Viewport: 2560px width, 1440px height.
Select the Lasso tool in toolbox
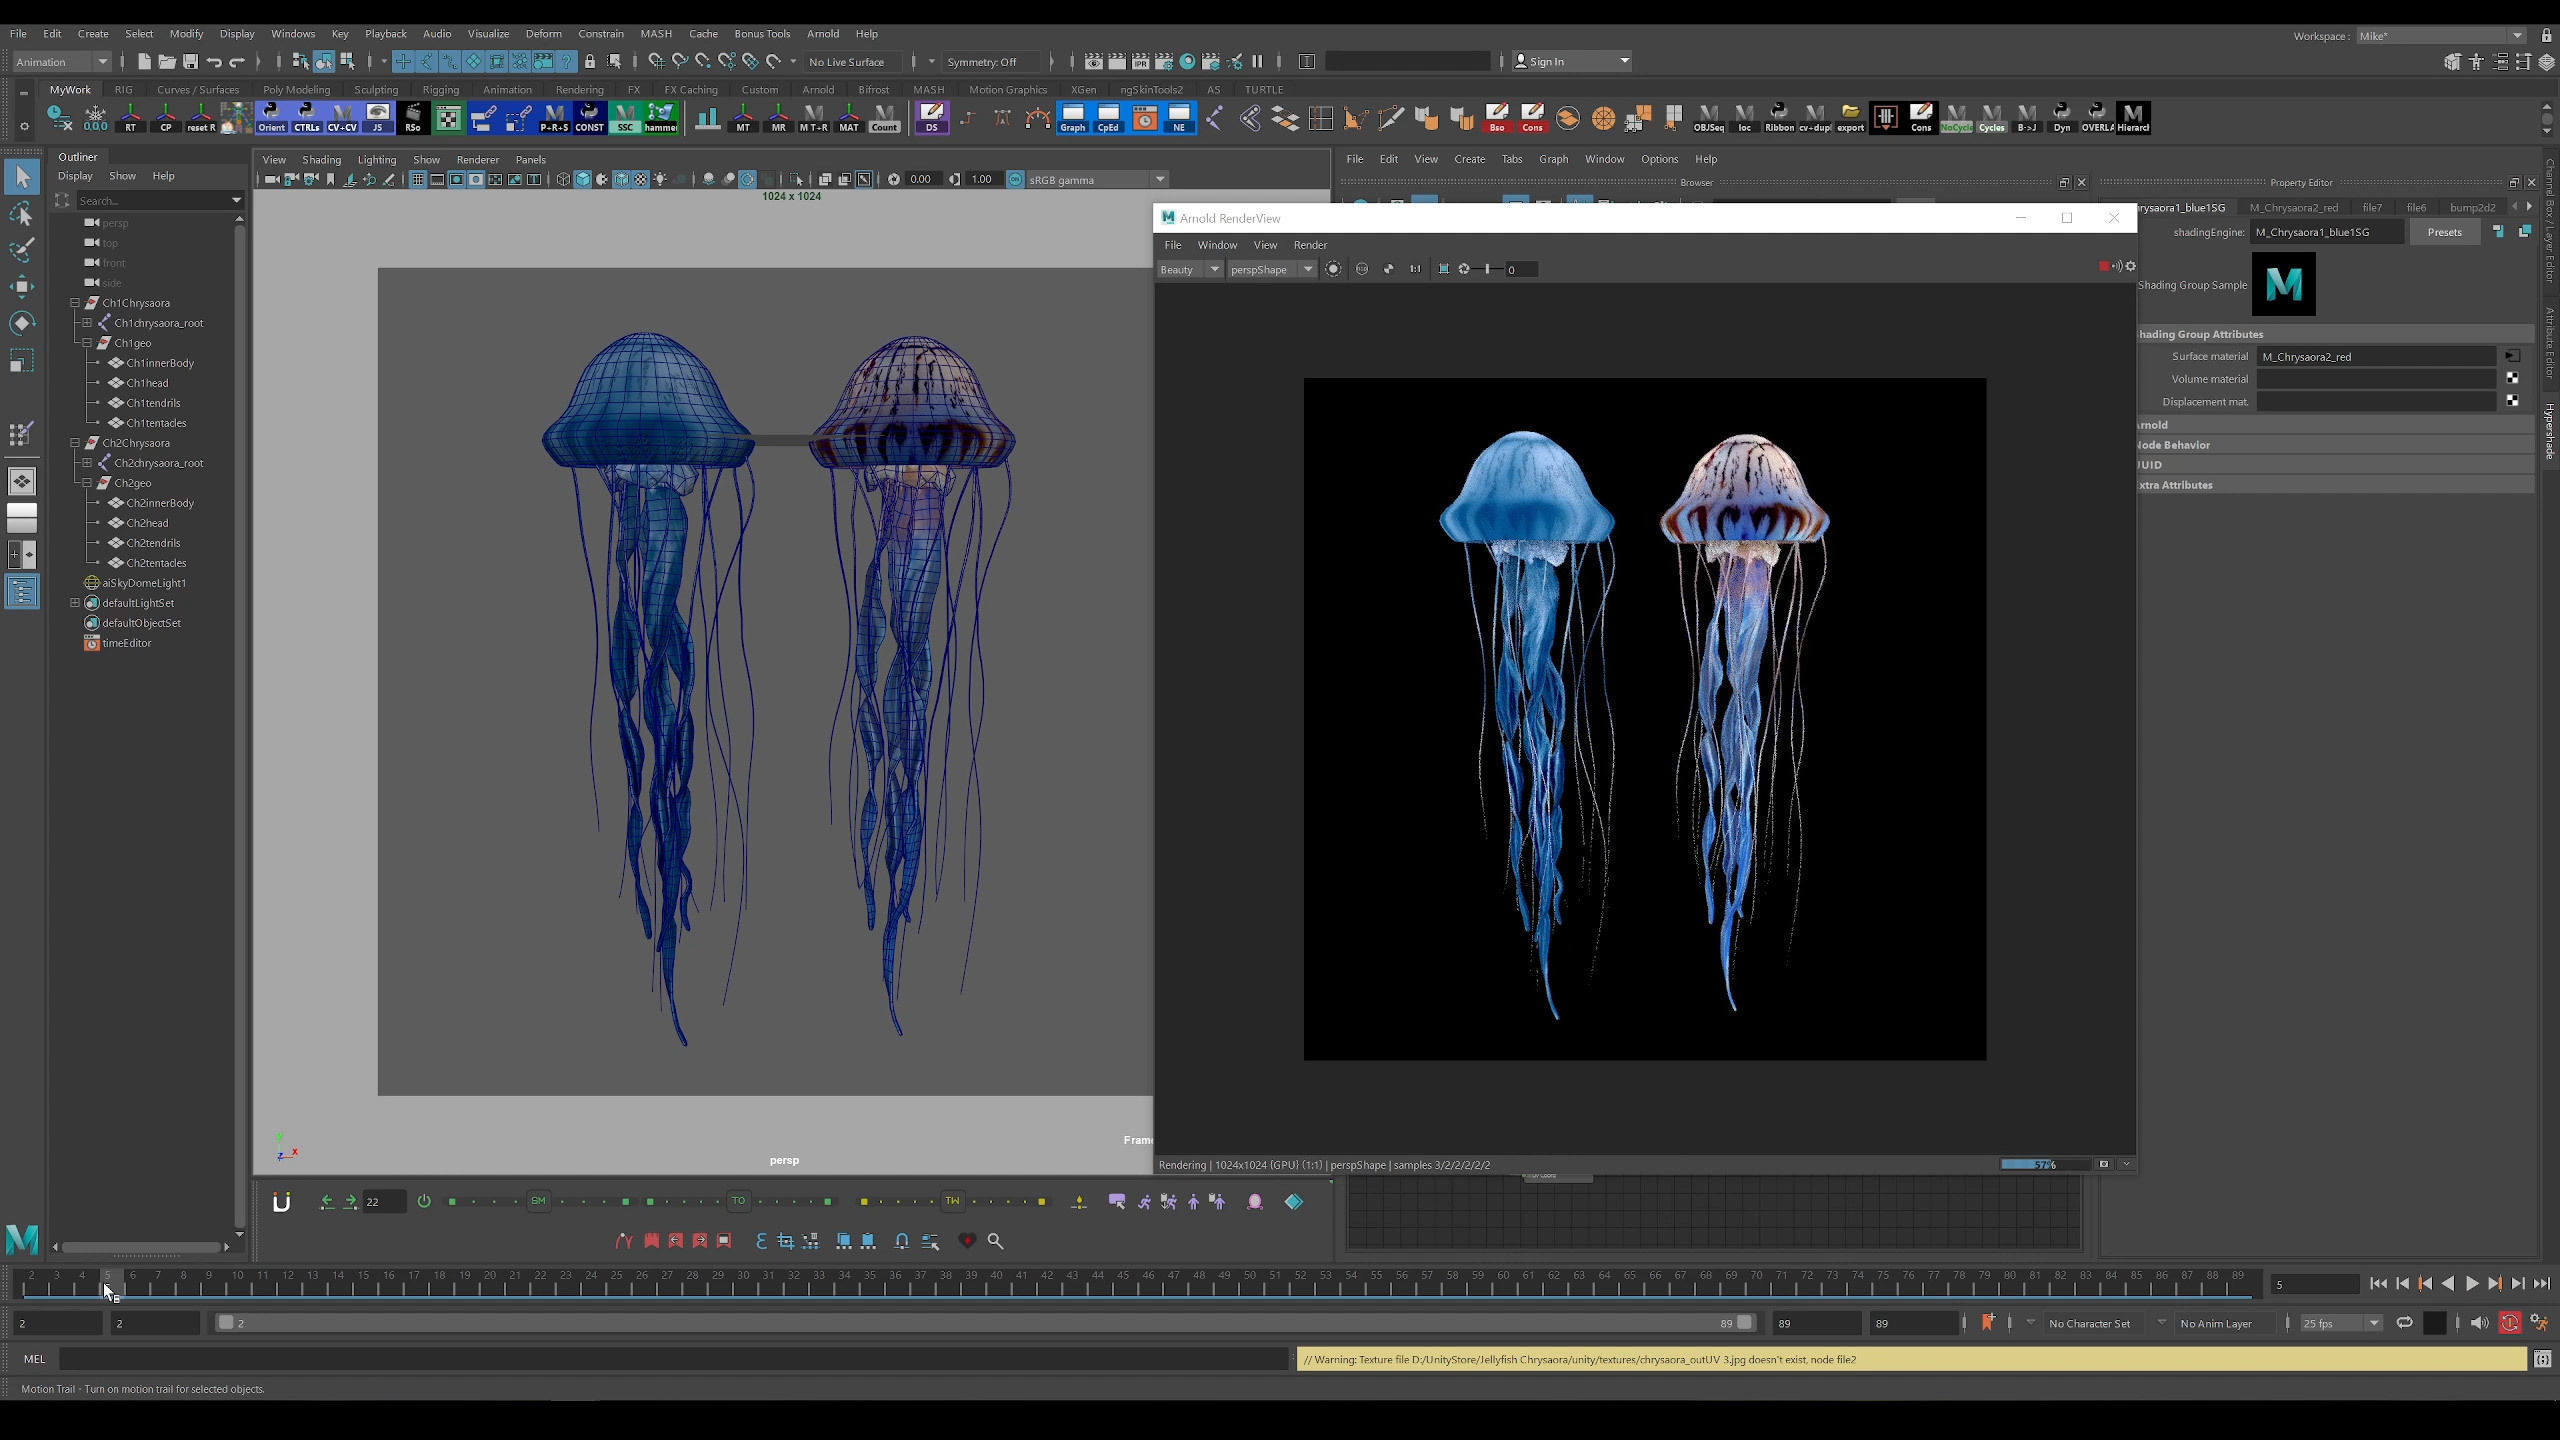(22, 214)
